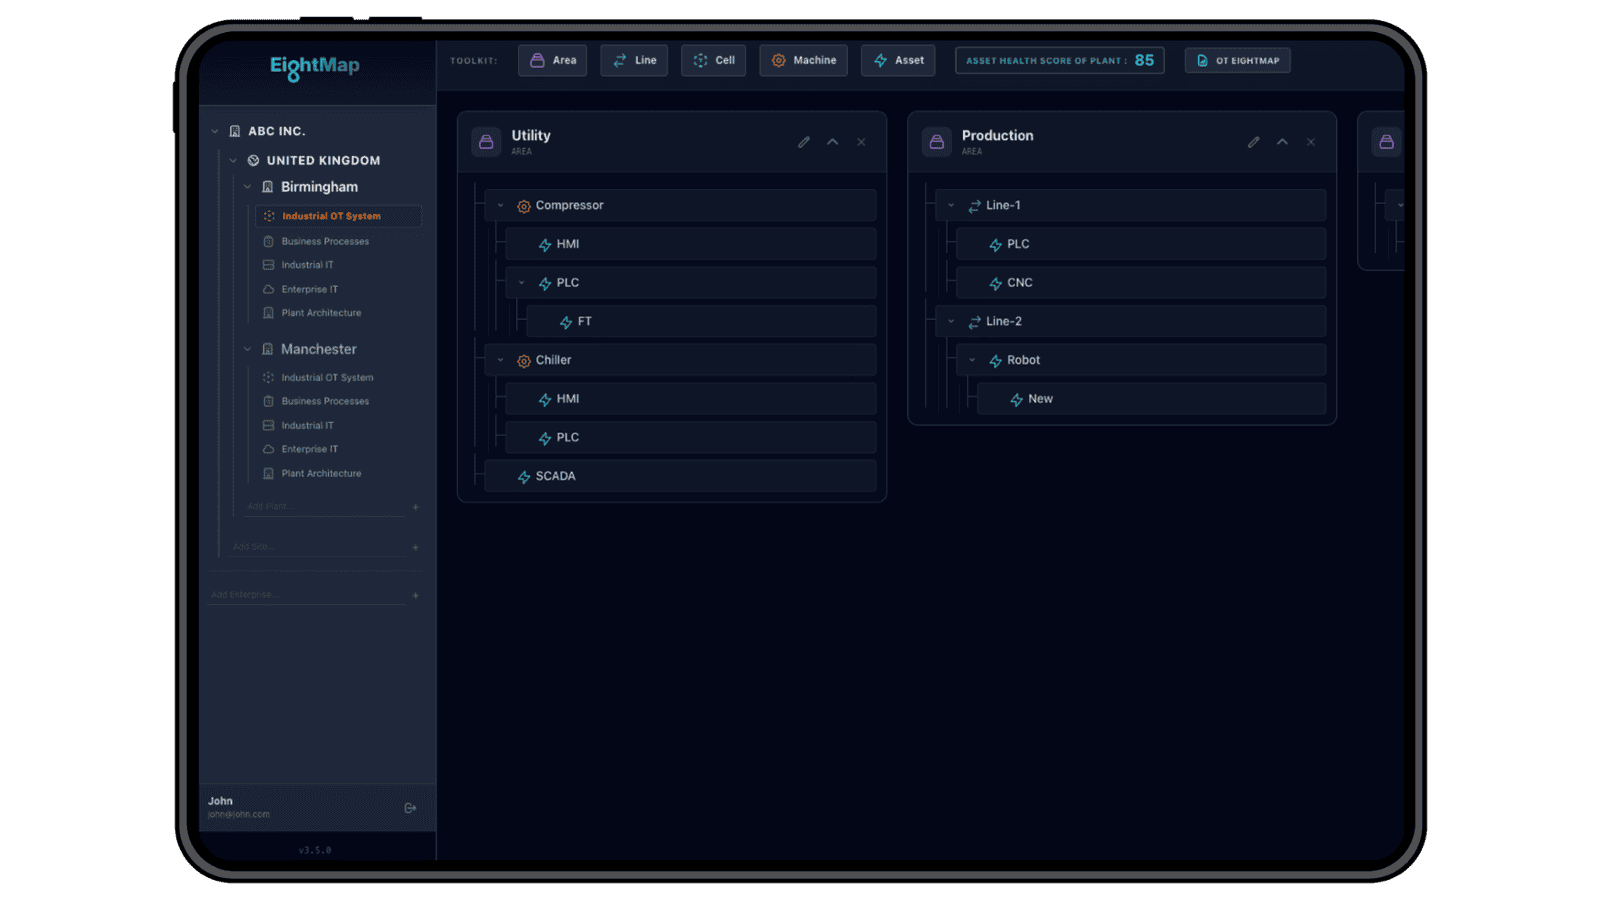Open Plant Architecture under Manchester
Viewport: 1600px width, 900px height.
tap(321, 473)
